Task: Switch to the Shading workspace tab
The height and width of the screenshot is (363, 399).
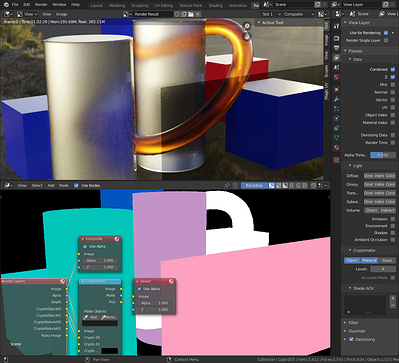Action: point(215,5)
